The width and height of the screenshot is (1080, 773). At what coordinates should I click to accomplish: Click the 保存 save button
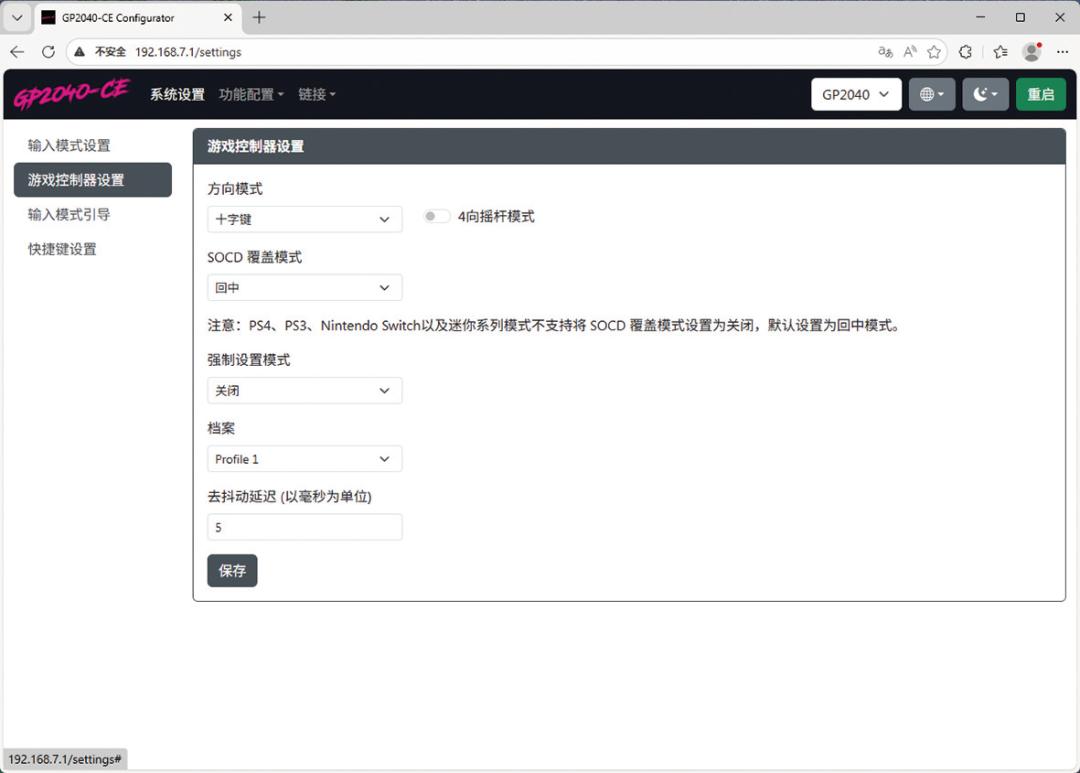232,570
